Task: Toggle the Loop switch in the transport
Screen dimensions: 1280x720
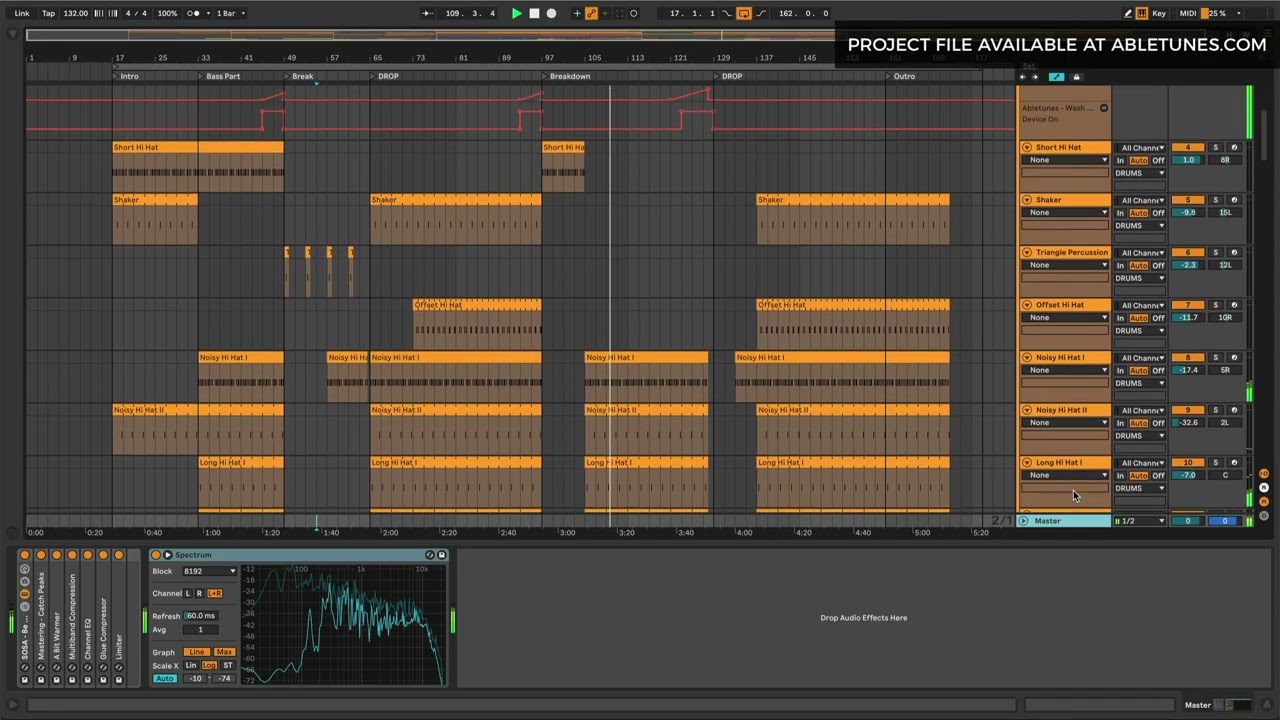Action: [x=743, y=13]
